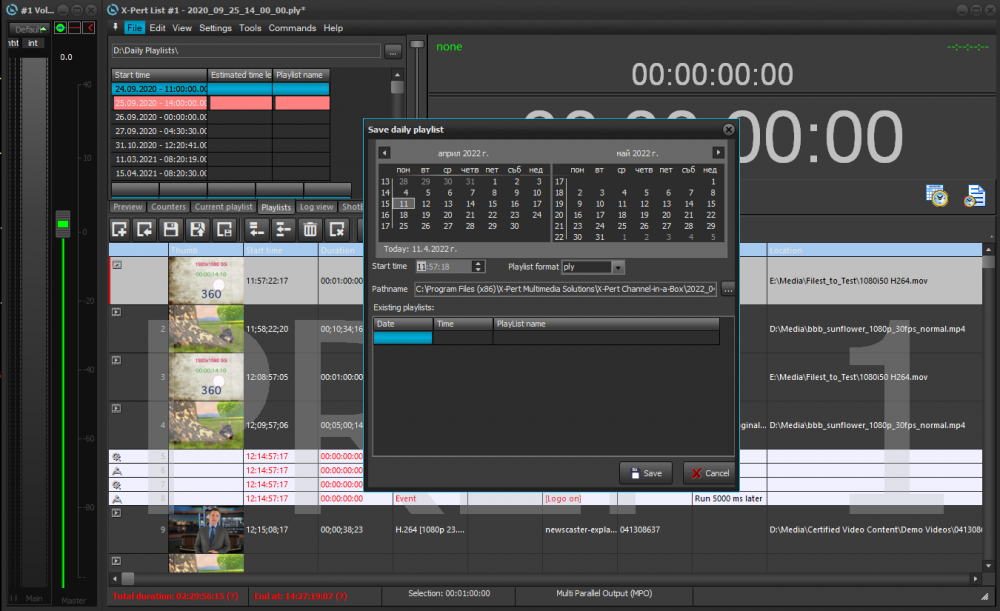Open the Playlist format dropdown
Screen dimensions: 1000x611
pos(618,267)
